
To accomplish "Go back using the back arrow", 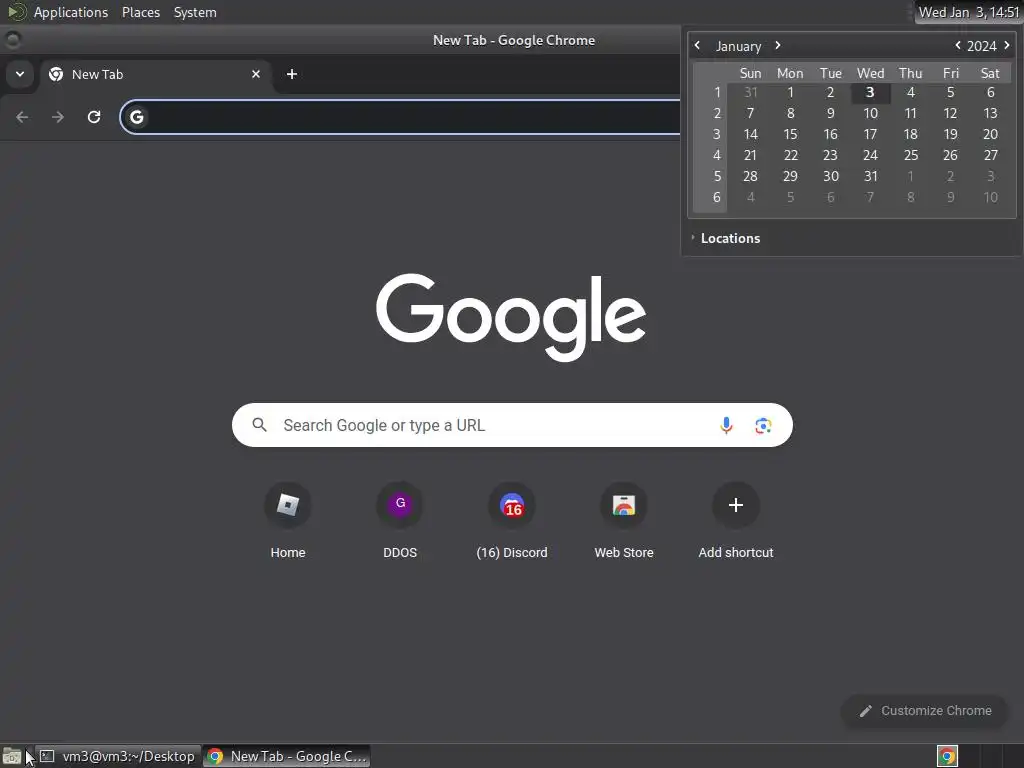I will coord(22,117).
